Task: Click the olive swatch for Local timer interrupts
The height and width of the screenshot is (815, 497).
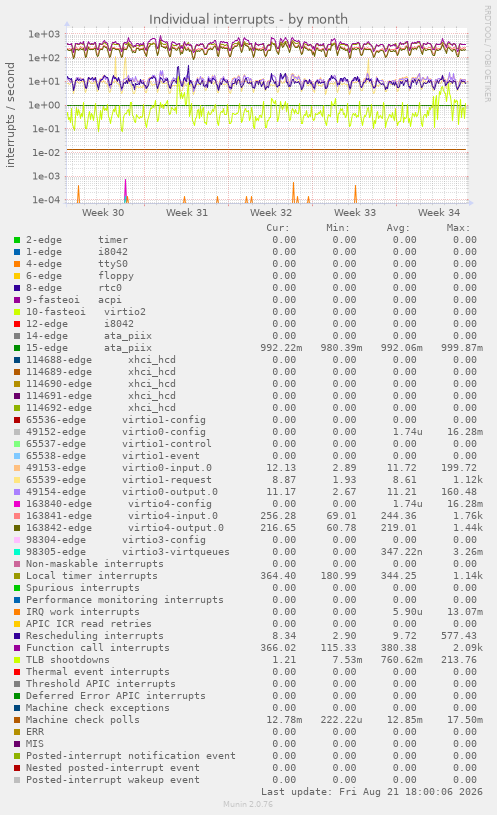Action: tap(17, 576)
